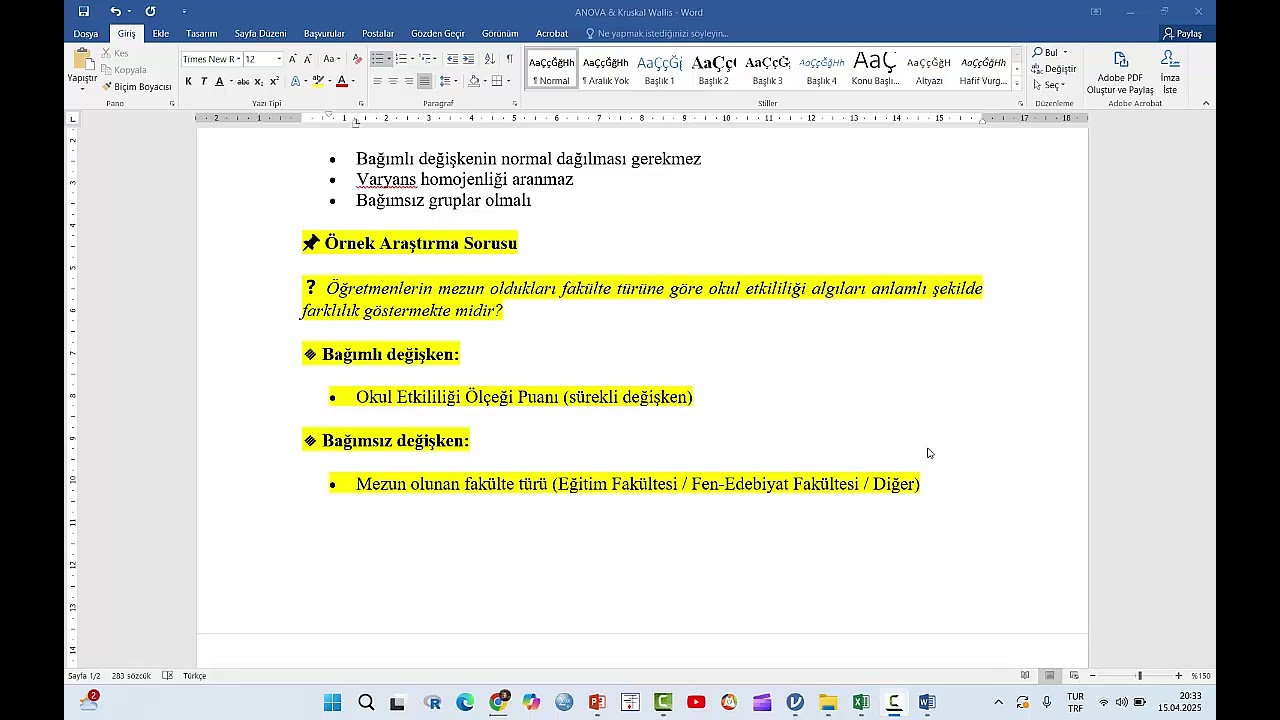Expand the Styles gallery more arrow
1280x720 pixels.
(1017, 84)
